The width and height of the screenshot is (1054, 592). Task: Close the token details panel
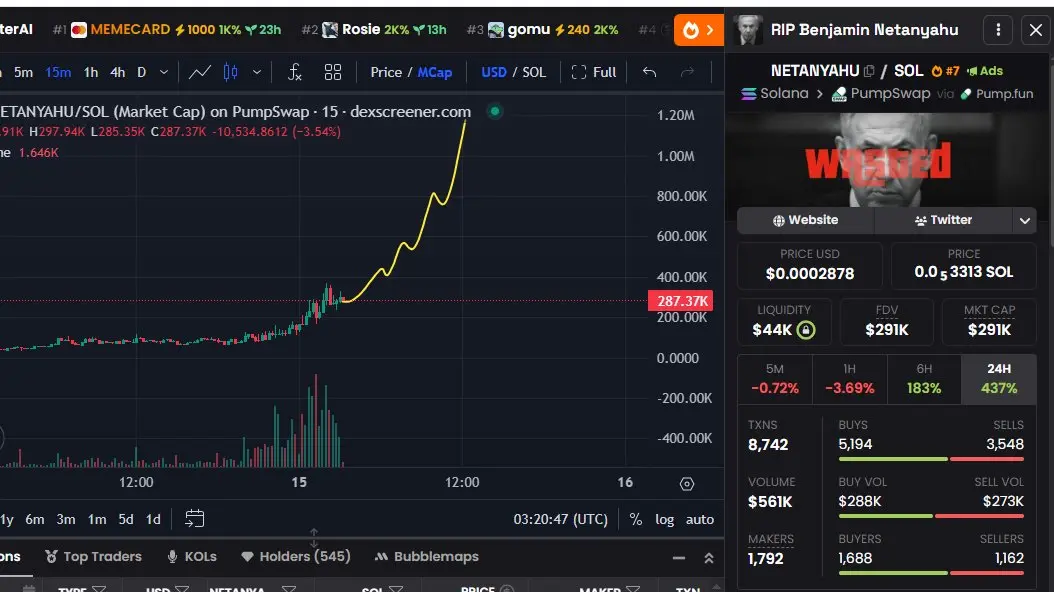[1036, 30]
